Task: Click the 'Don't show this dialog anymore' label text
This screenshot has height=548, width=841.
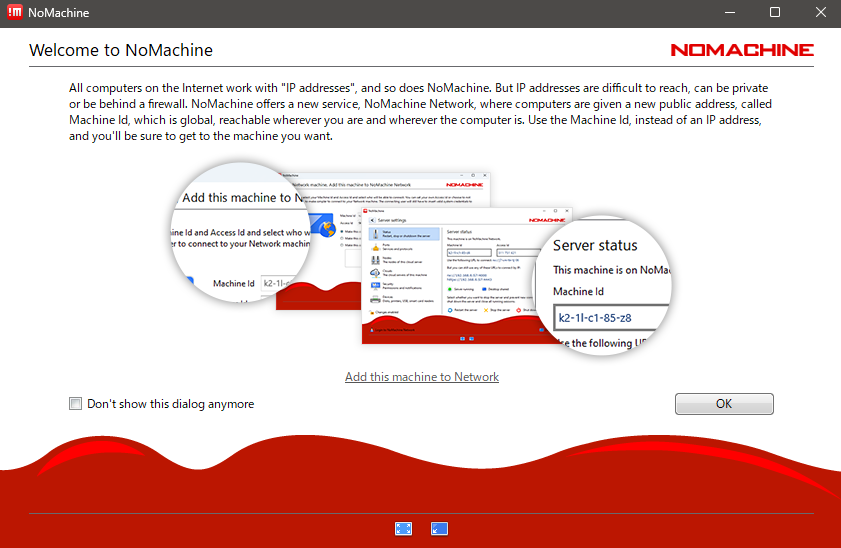Action: pyautogui.click(x=170, y=404)
